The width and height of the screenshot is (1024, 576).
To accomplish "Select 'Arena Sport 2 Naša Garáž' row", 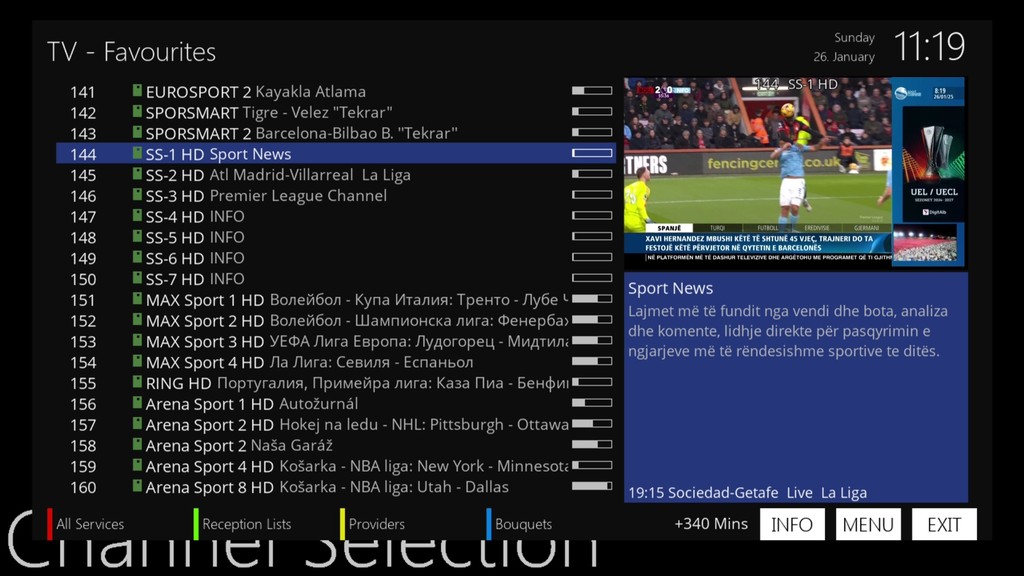I will [x=336, y=445].
